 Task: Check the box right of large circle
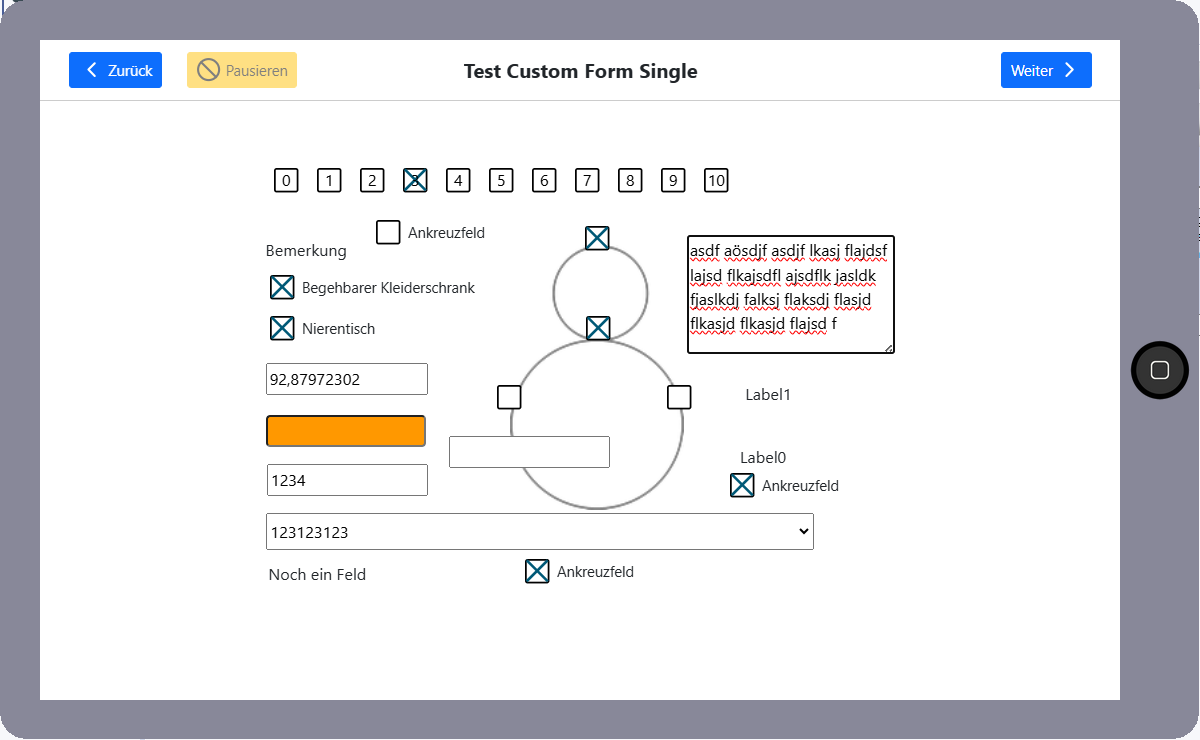coord(679,397)
